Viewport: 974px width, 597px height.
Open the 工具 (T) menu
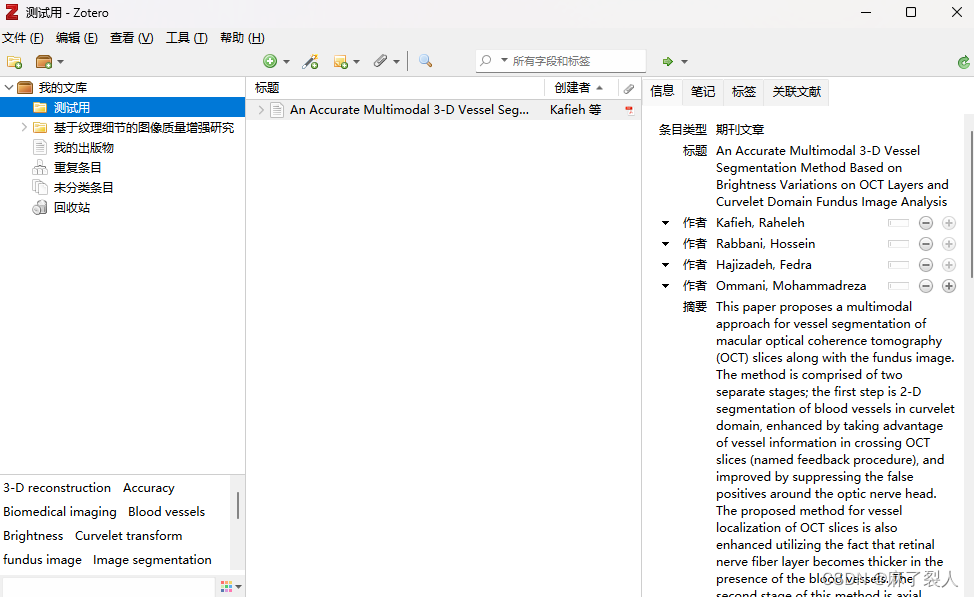pyautogui.click(x=186, y=38)
